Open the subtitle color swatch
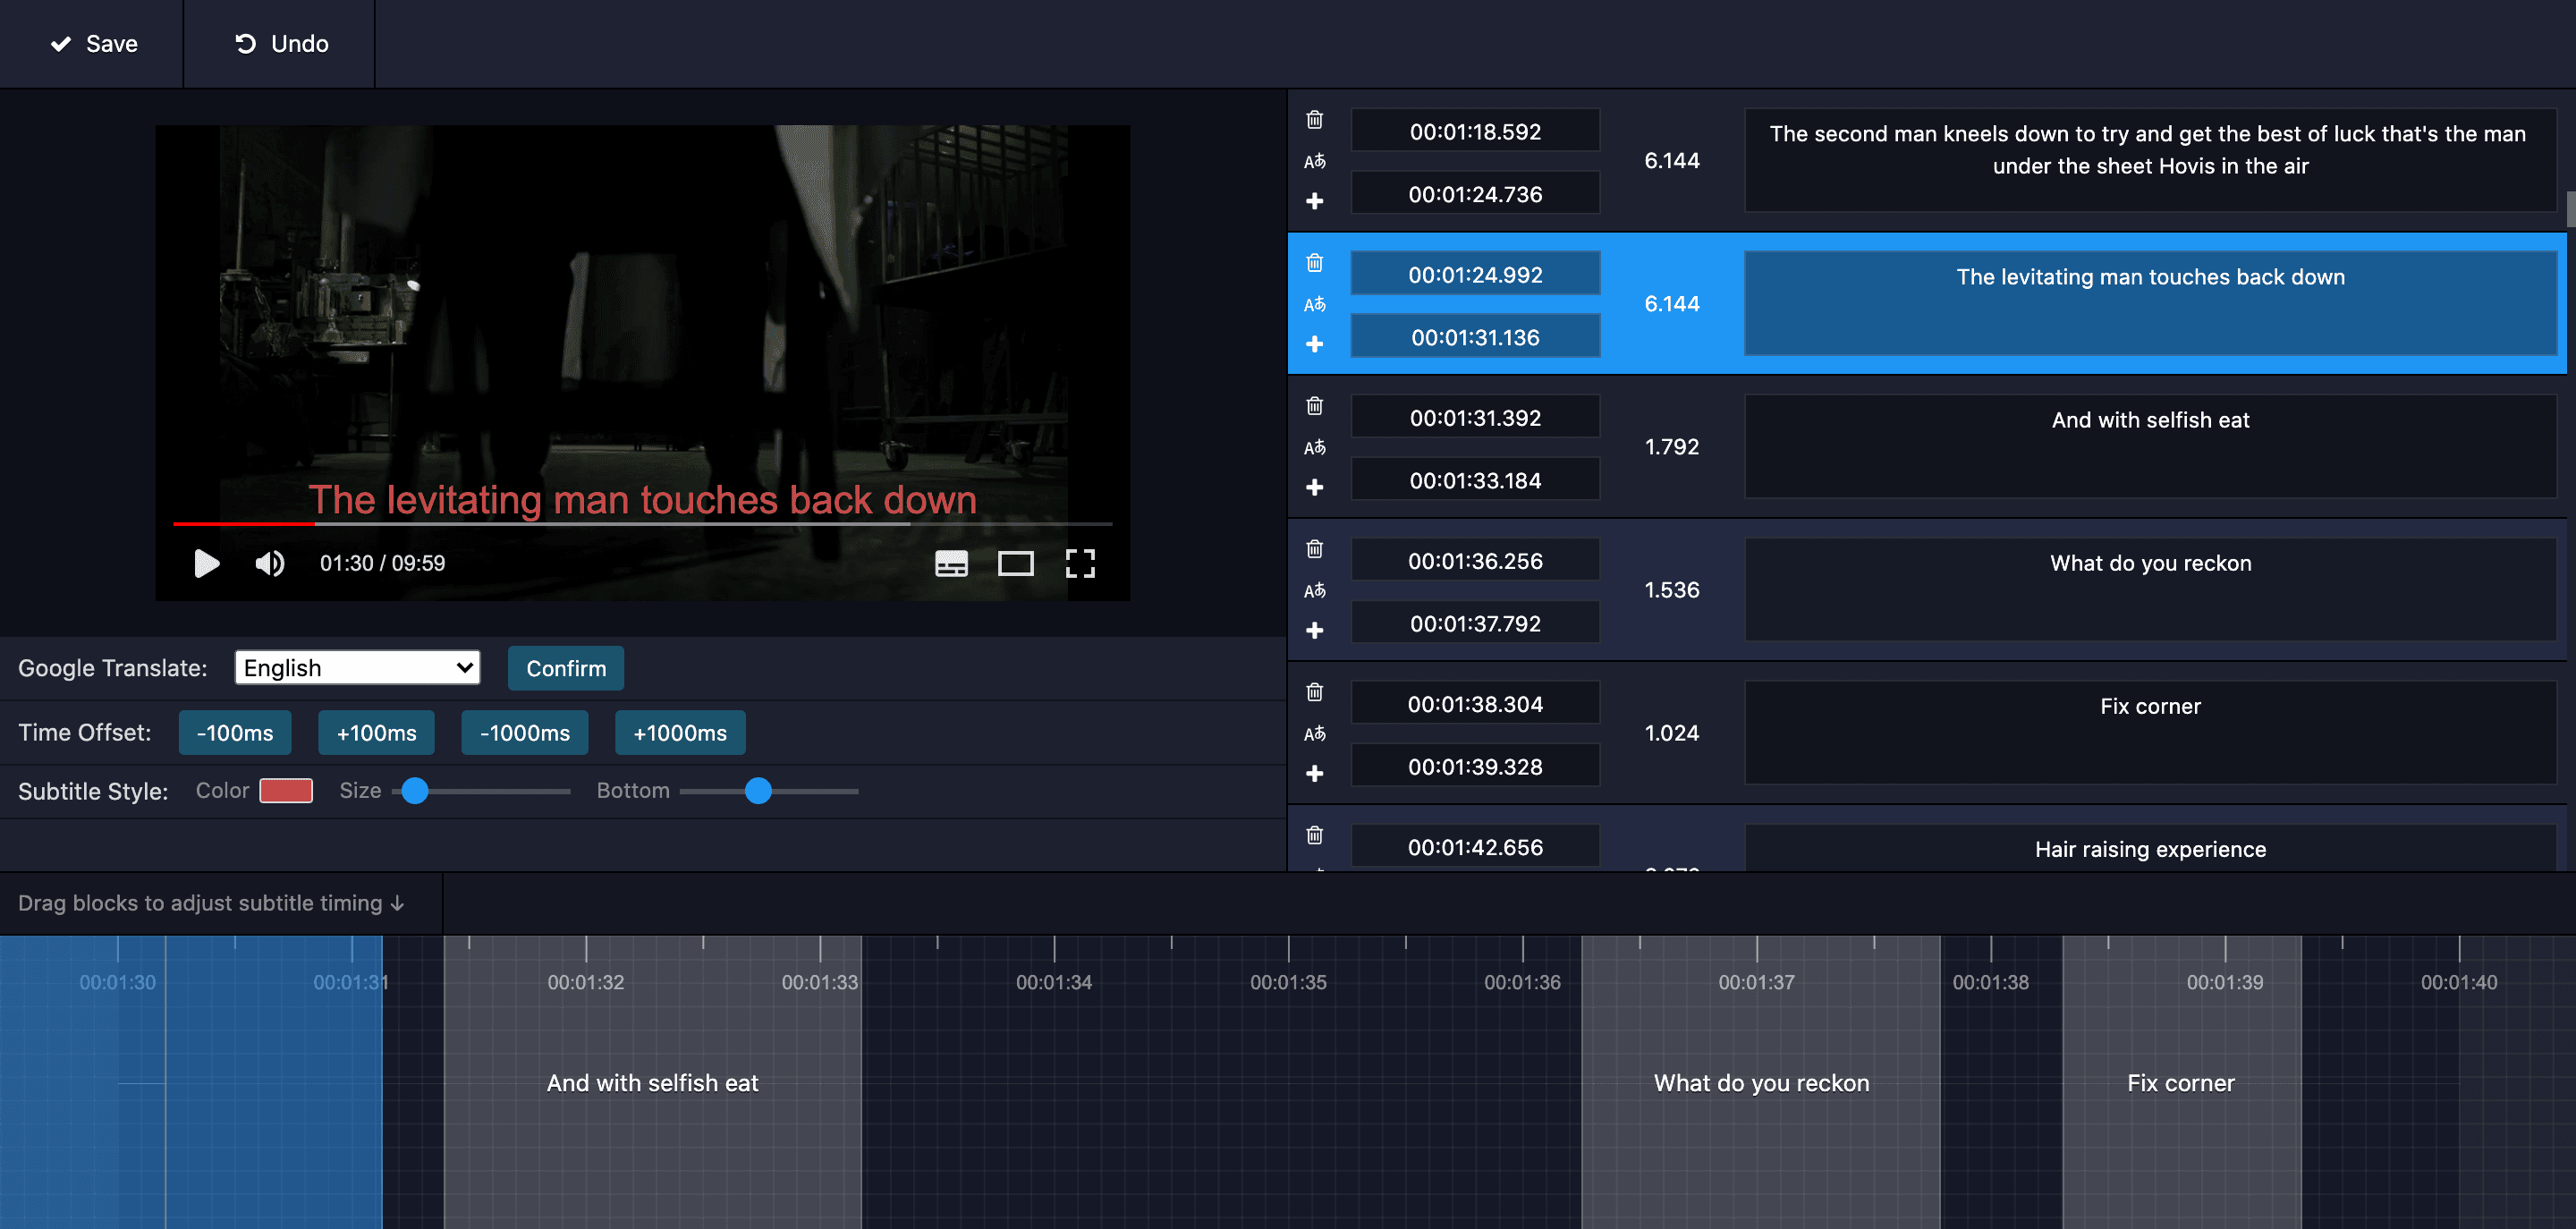The image size is (2576, 1229). click(286, 791)
